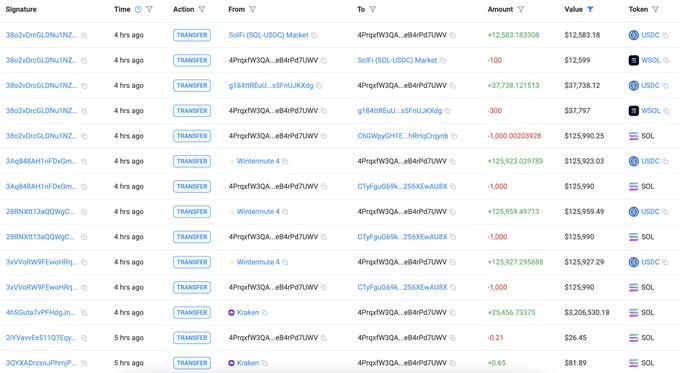Click the To column filter icon
Viewport: 680px width, 373px height.
click(373, 9)
